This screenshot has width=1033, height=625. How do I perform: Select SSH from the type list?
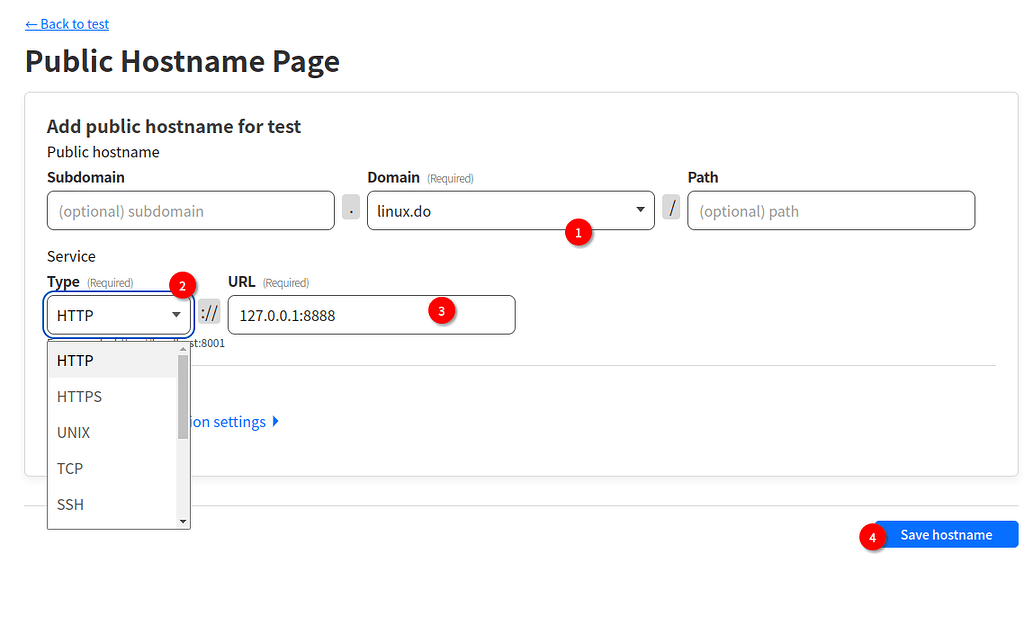pyautogui.click(x=70, y=505)
